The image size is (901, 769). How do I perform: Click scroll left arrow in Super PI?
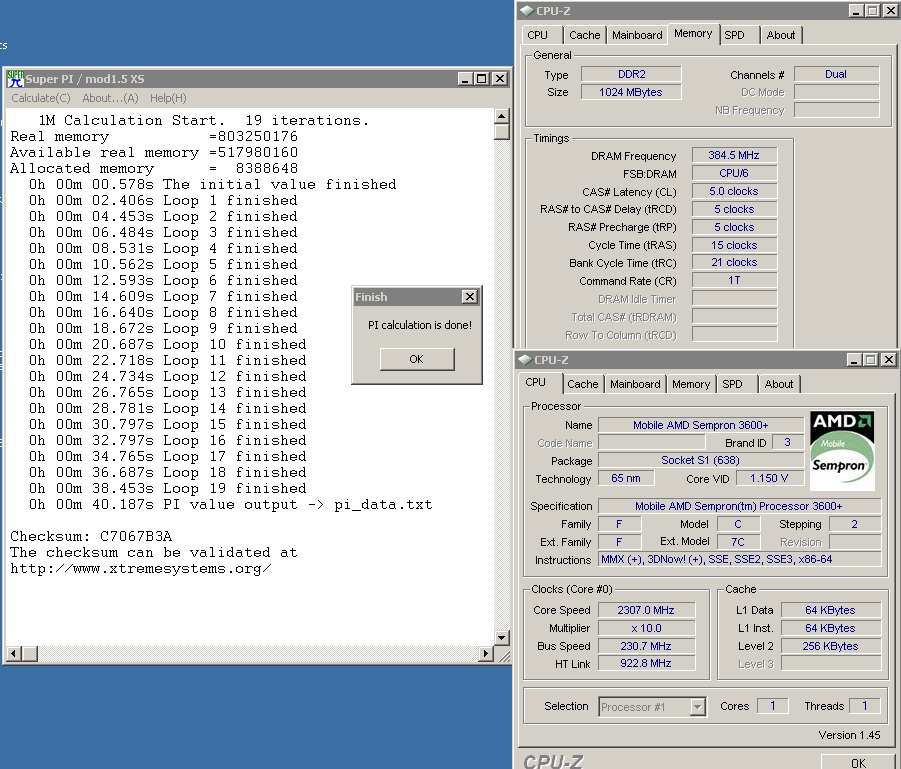click(x=14, y=653)
